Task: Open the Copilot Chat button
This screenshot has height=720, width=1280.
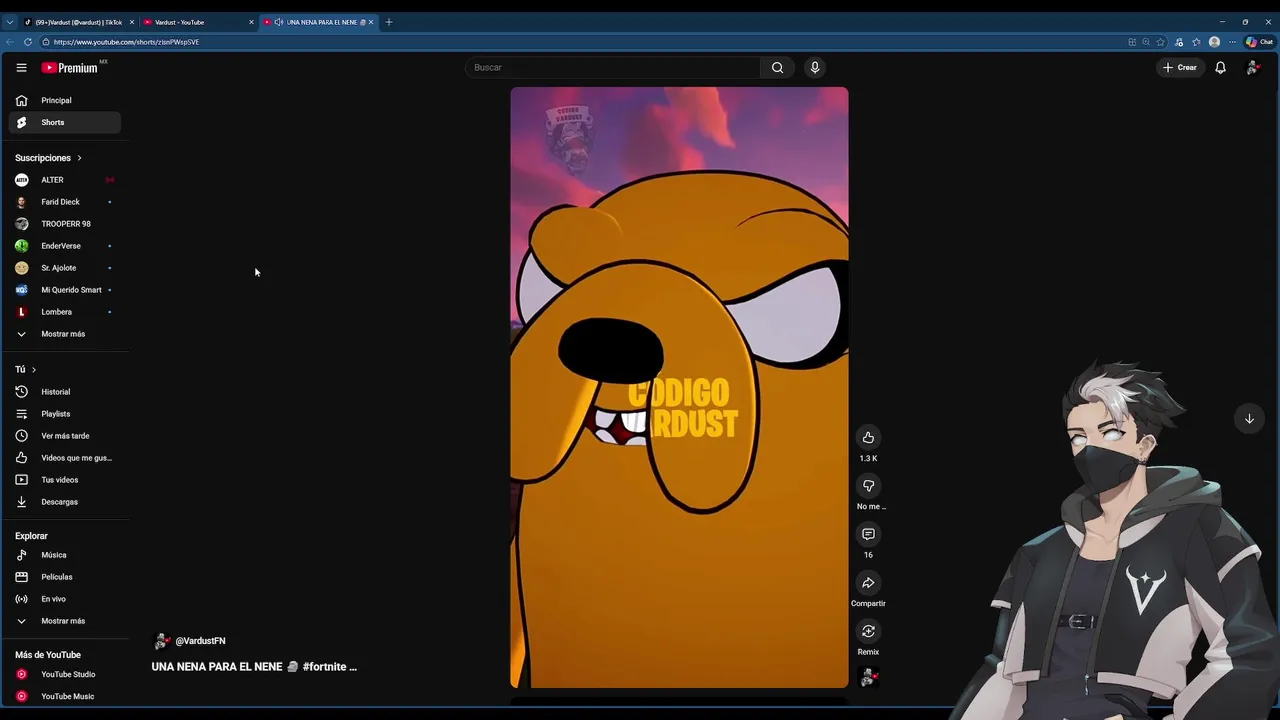Action: click(1259, 42)
